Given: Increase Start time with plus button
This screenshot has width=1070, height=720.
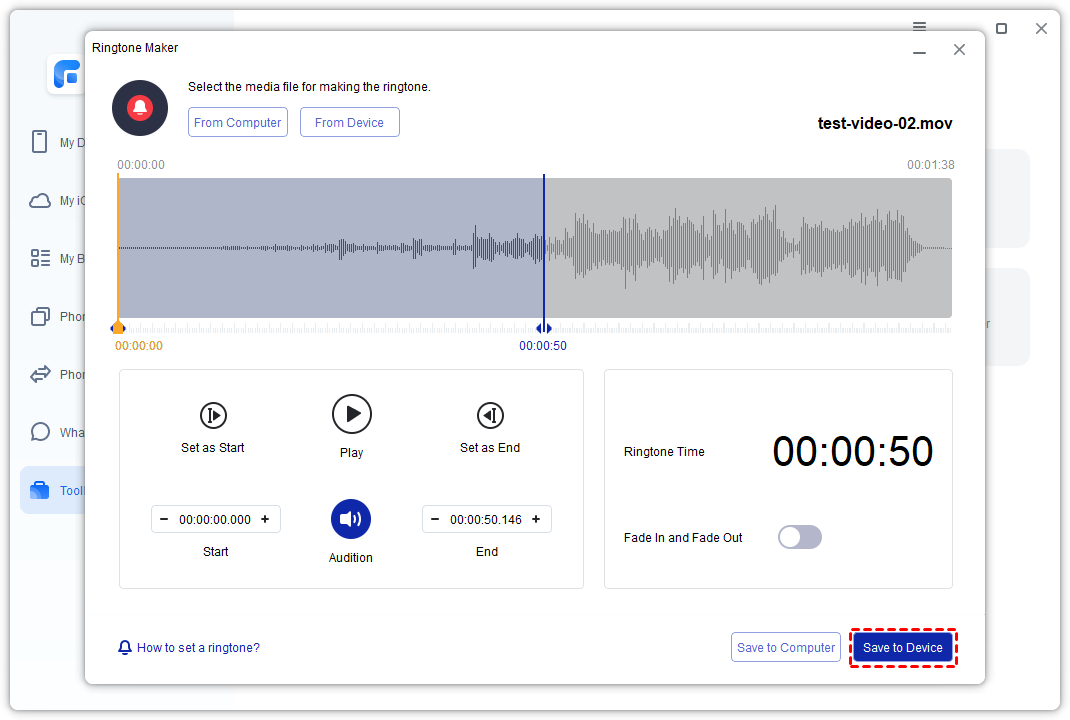Looking at the screenshot, I should [x=265, y=519].
